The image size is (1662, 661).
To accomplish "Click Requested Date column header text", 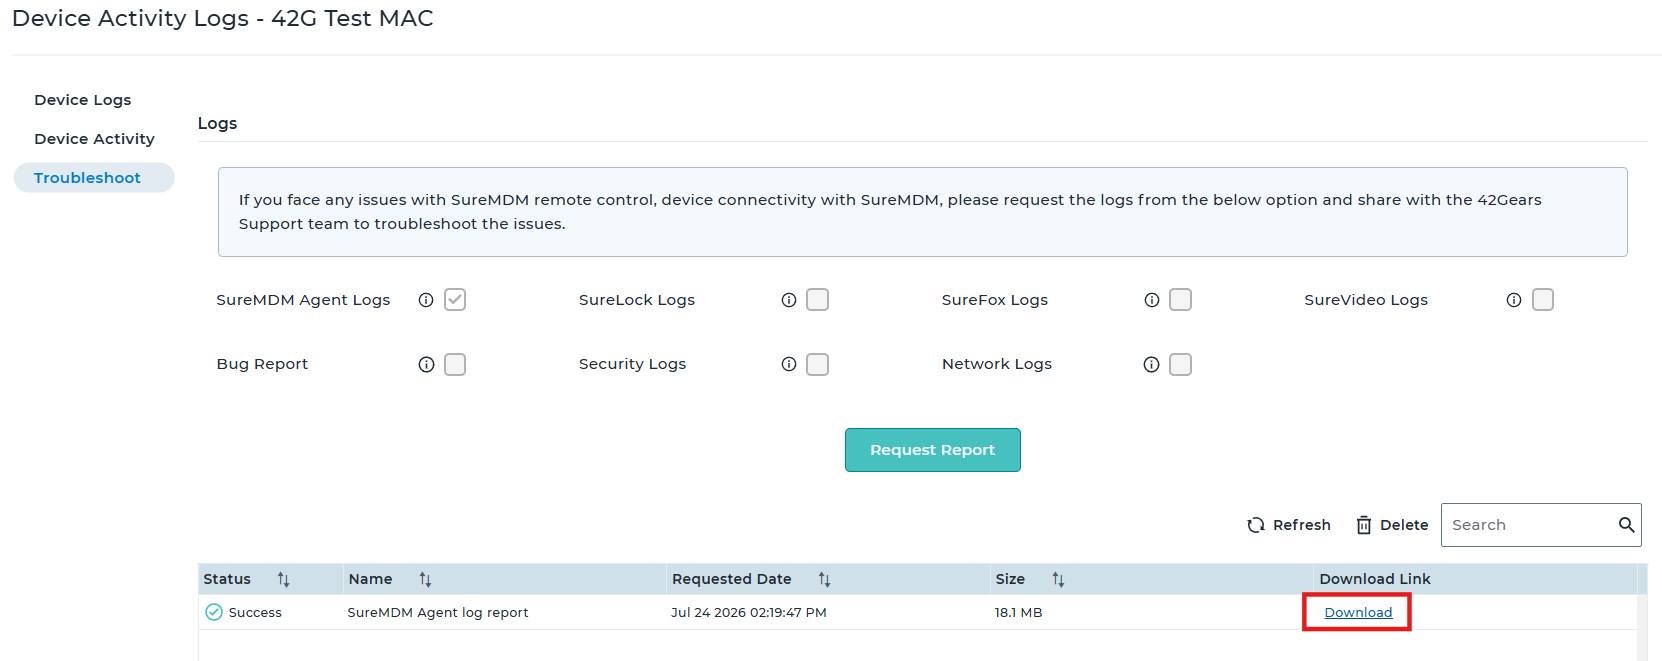I will tap(732, 579).
